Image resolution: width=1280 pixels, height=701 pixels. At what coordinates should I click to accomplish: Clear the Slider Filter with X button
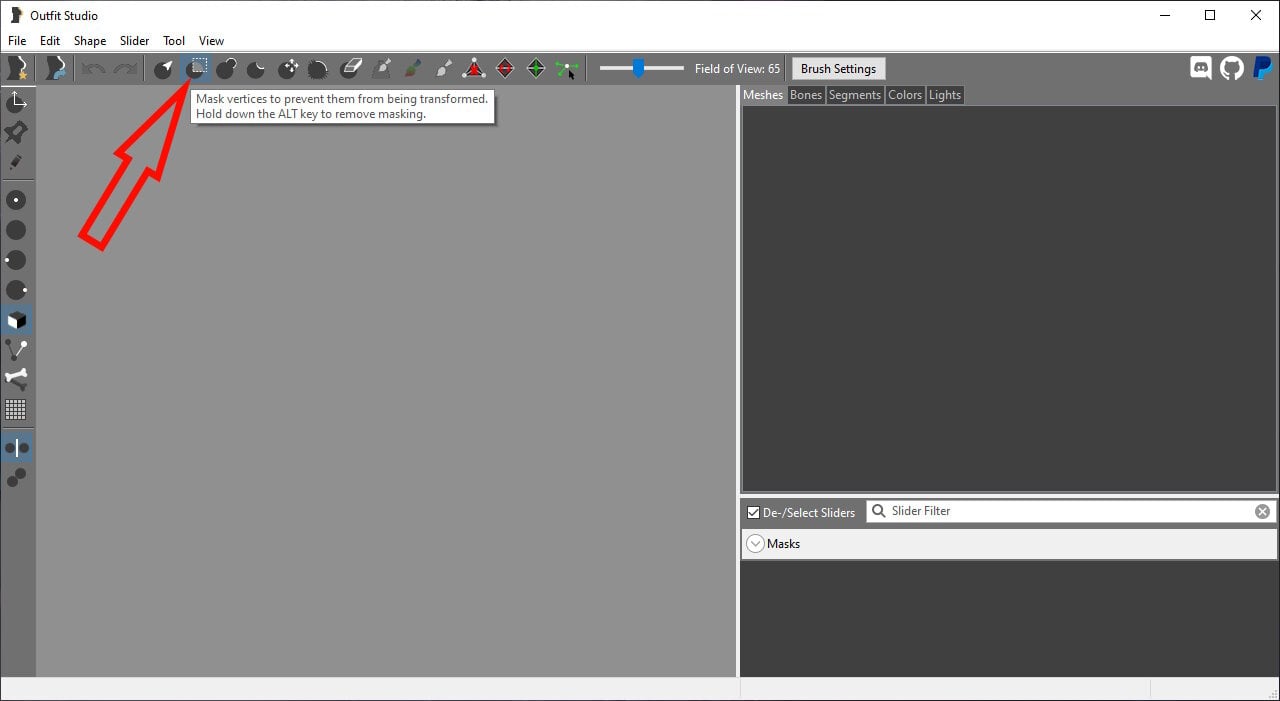[1262, 511]
